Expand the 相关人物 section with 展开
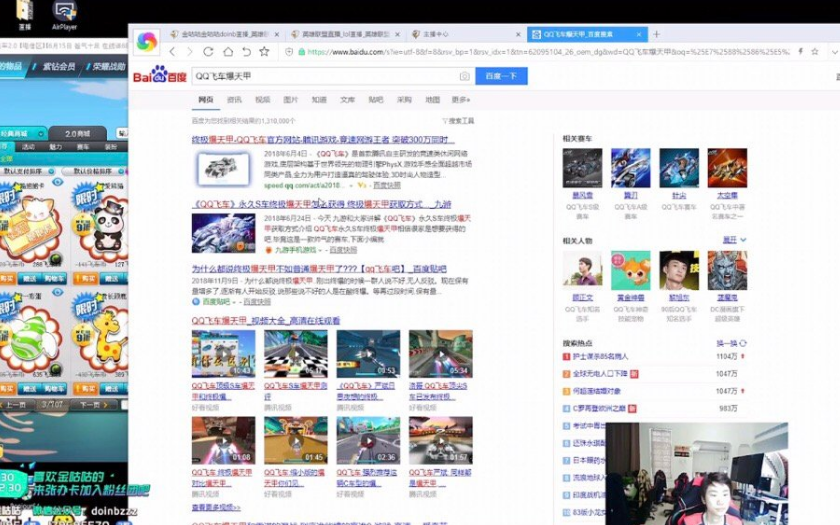 (734, 240)
